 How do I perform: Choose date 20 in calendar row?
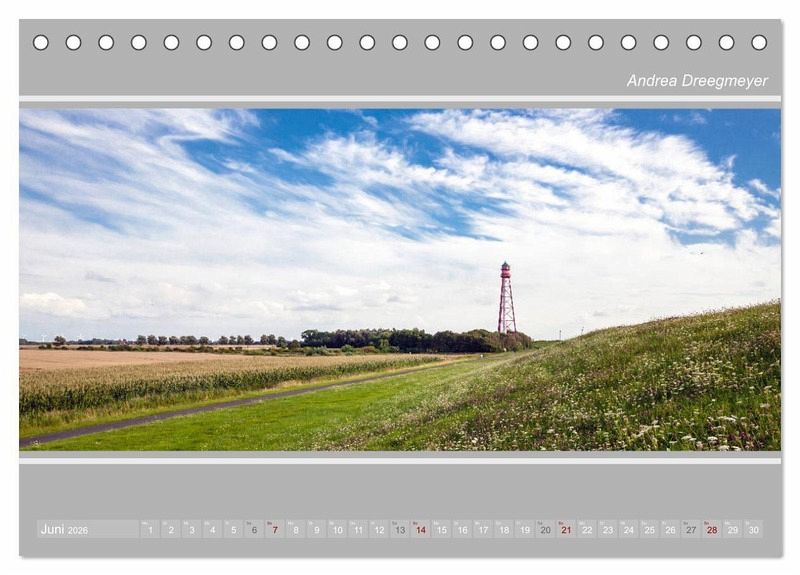545,529
